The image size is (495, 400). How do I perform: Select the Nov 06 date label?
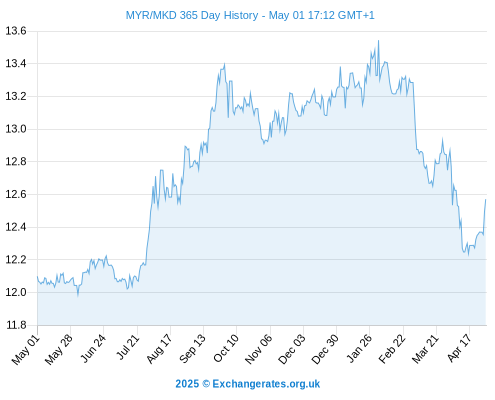click(x=259, y=349)
